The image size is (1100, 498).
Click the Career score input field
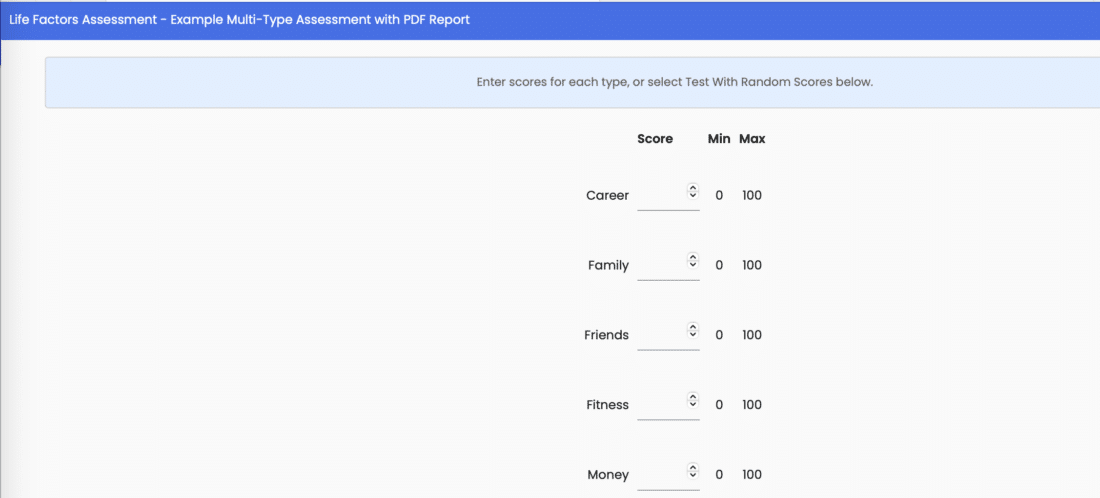coord(668,196)
